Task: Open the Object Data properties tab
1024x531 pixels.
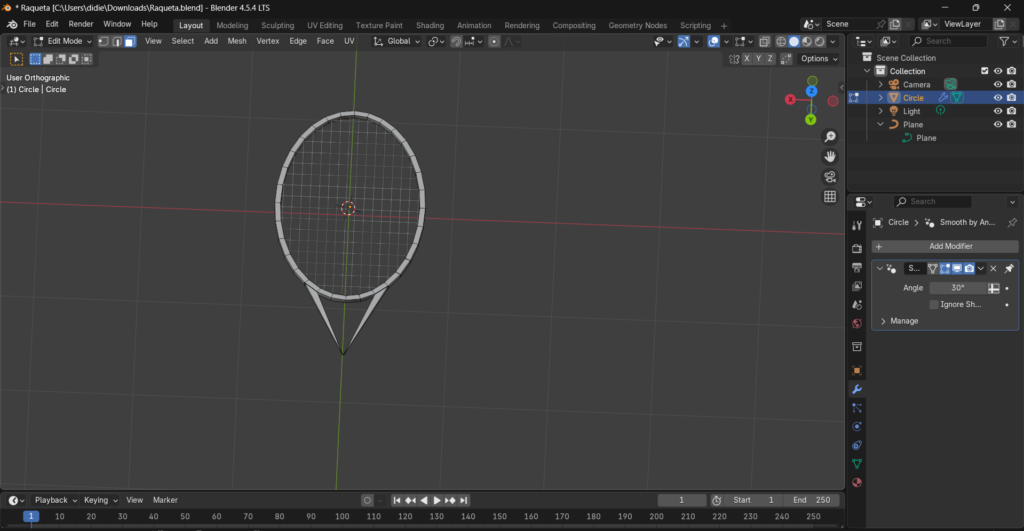Action: click(x=857, y=464)
